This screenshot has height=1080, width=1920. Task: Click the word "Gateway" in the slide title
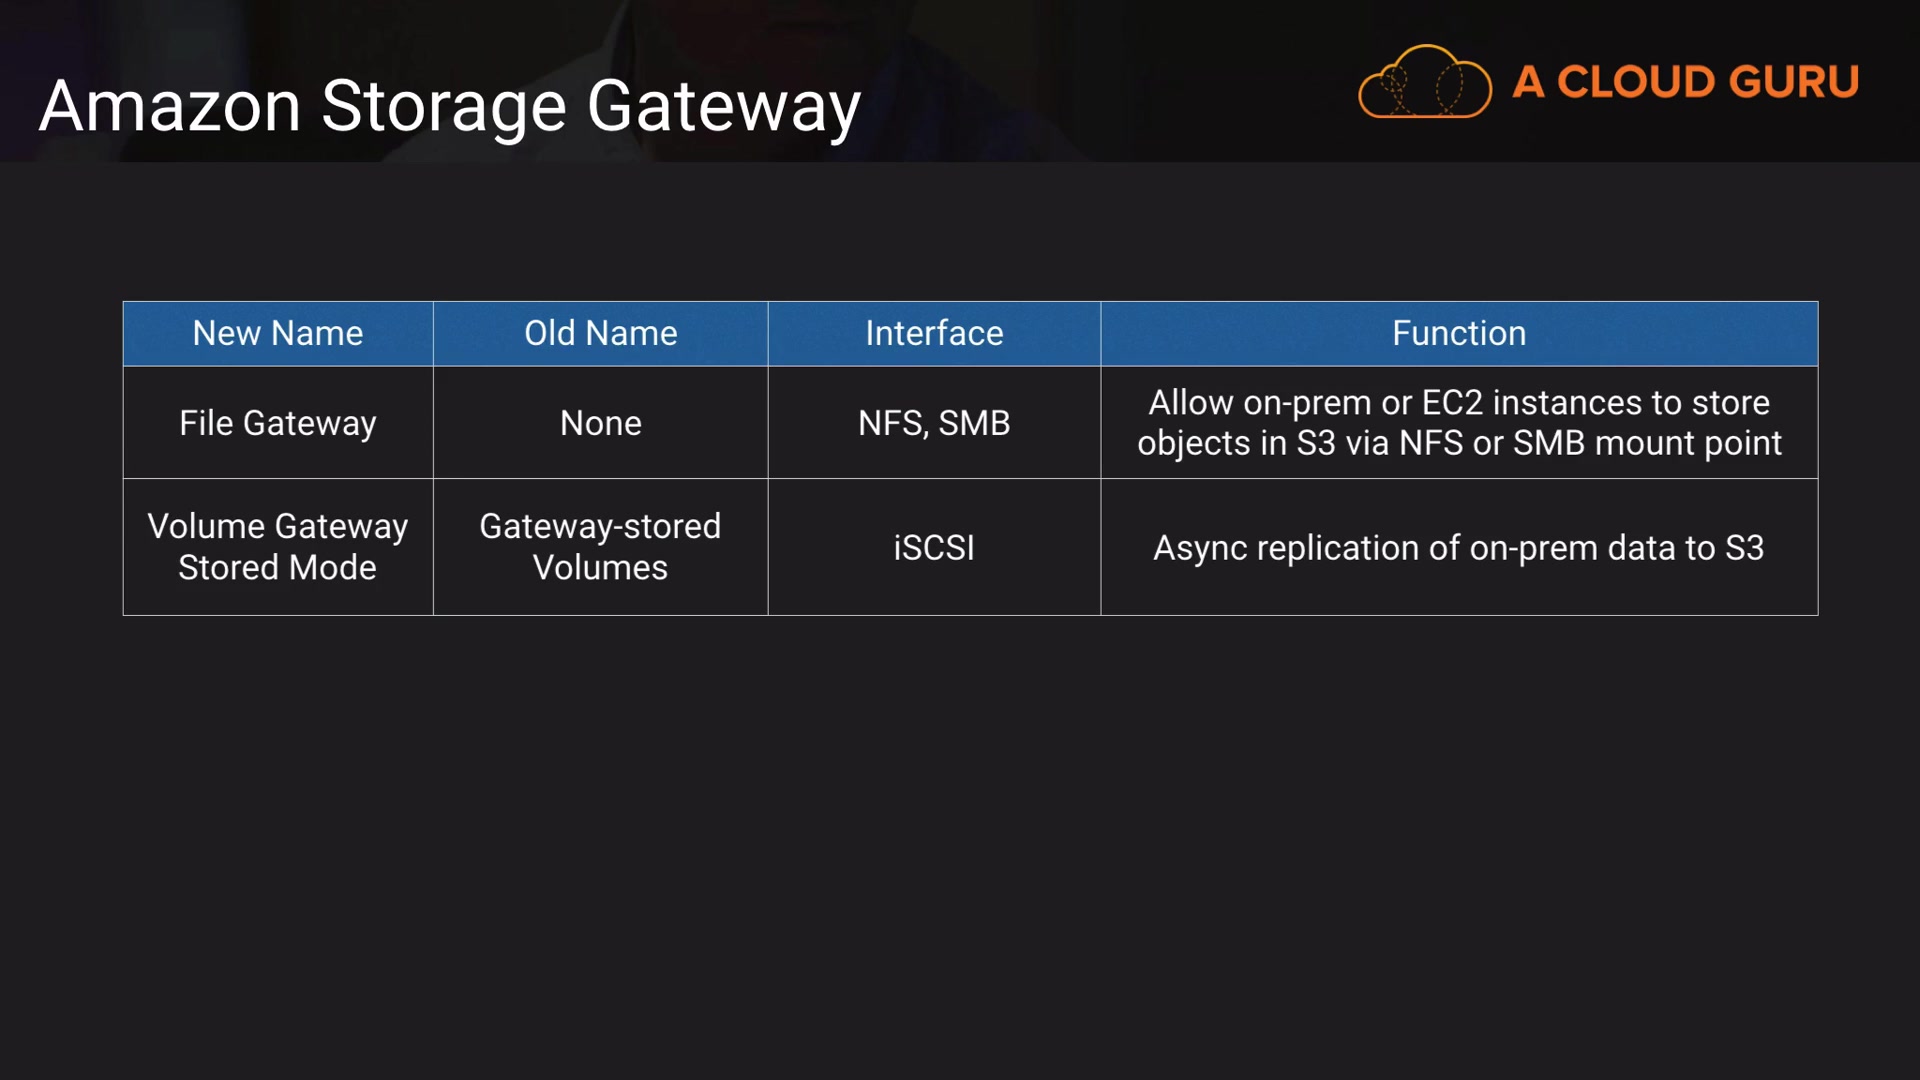(x=723, y=106)
